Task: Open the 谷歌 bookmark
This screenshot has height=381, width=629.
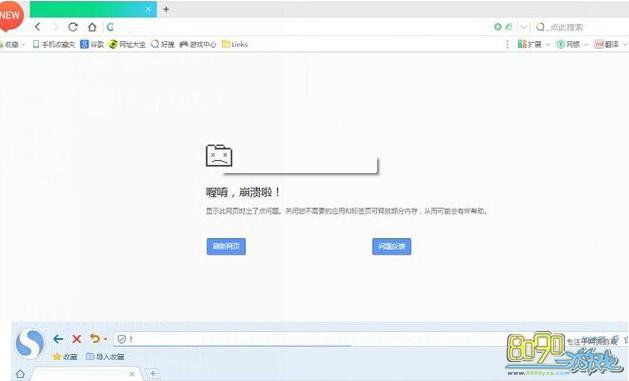Action: [x=92, y=44]
